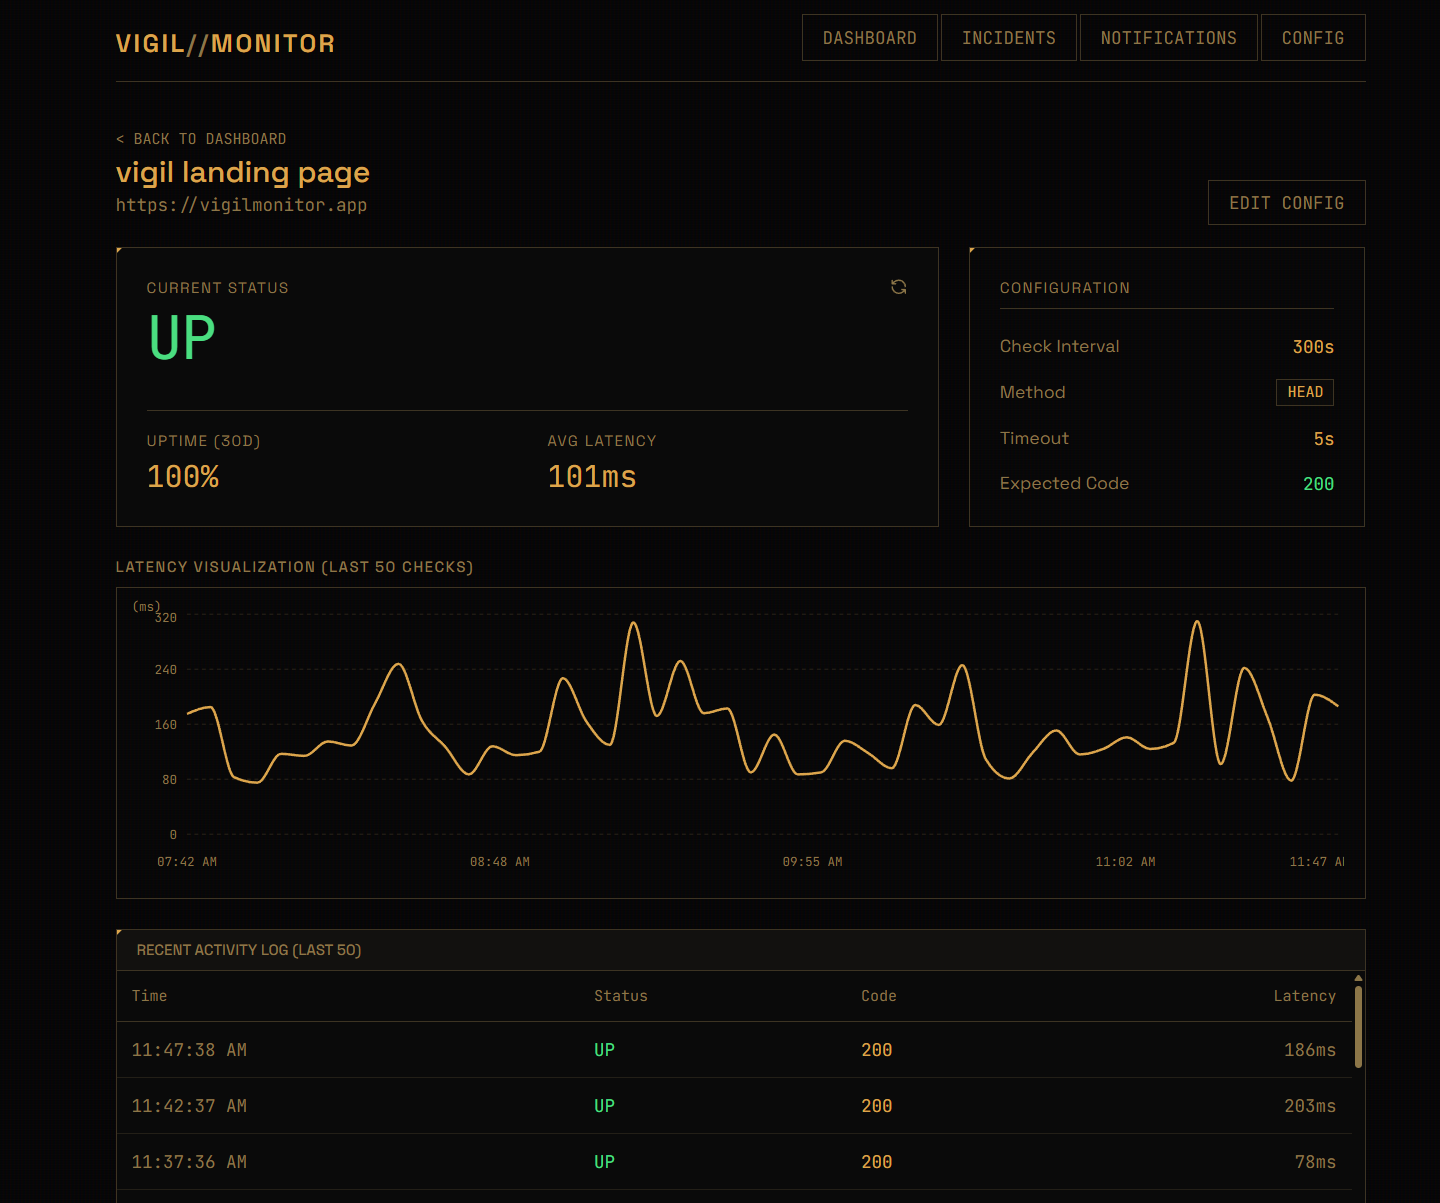Viewport: 1440px width, 1203px height.
Task: Select the 11:42:37 AM log row time
Action: pyautogui.click(x=189, y=1106)
